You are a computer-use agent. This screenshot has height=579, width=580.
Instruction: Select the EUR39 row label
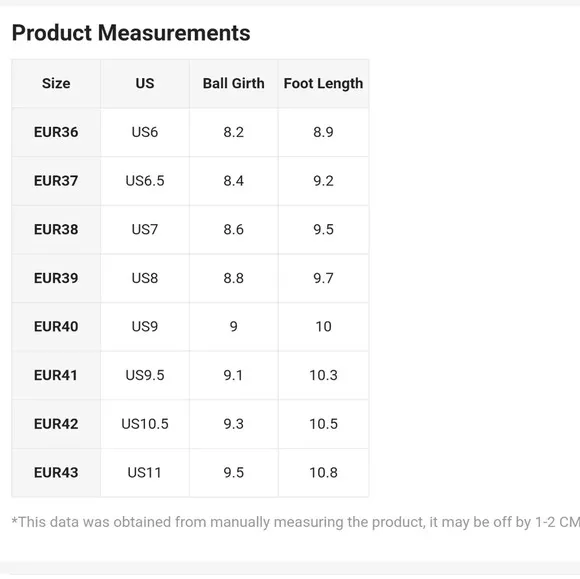(x=56, y=278)
